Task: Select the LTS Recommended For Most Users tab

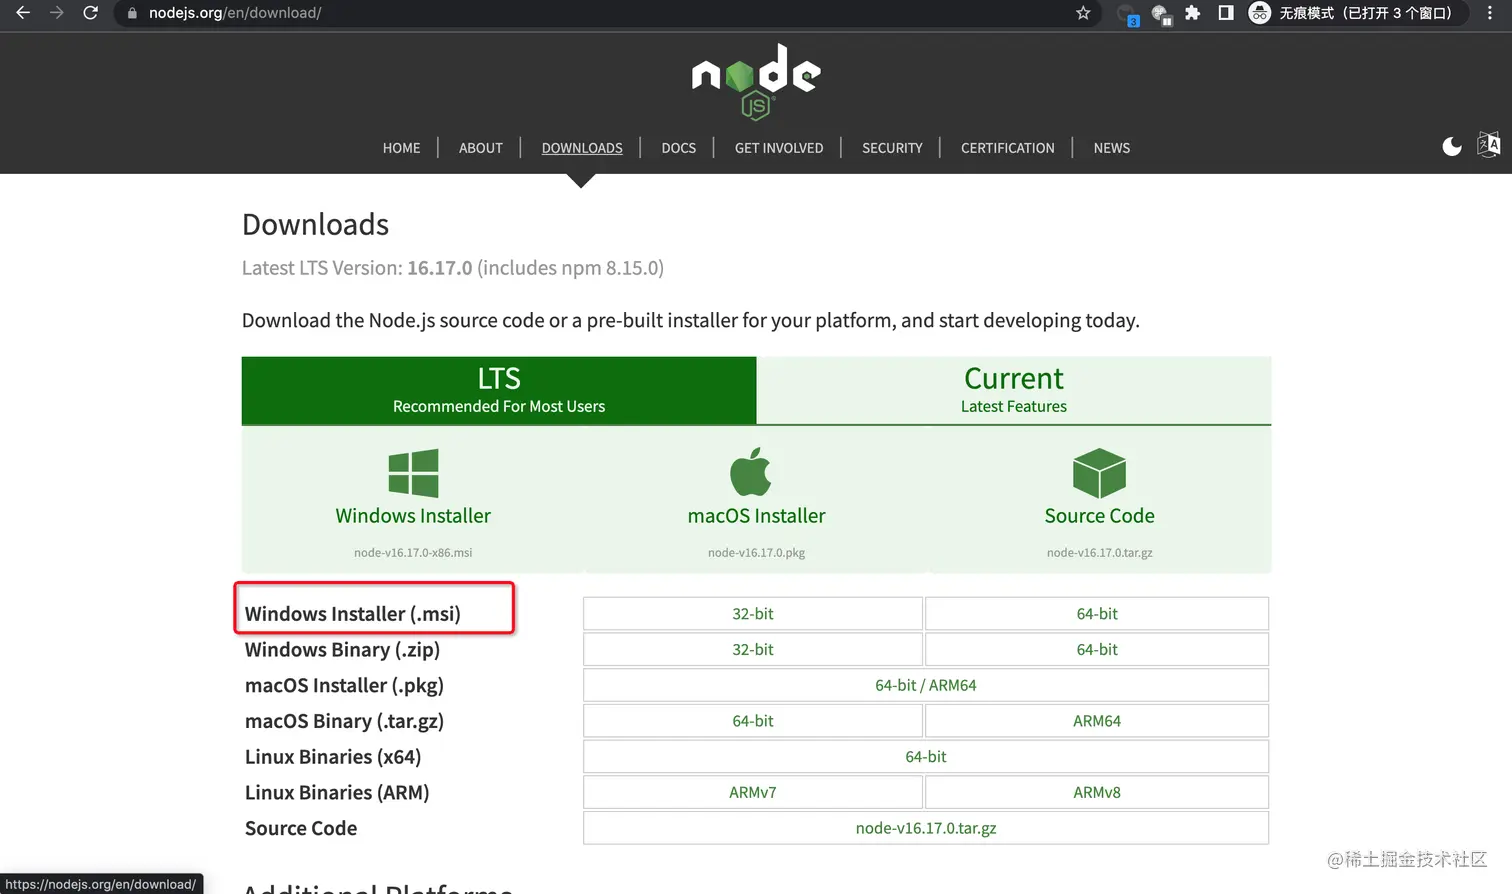Action: point(499,390)
